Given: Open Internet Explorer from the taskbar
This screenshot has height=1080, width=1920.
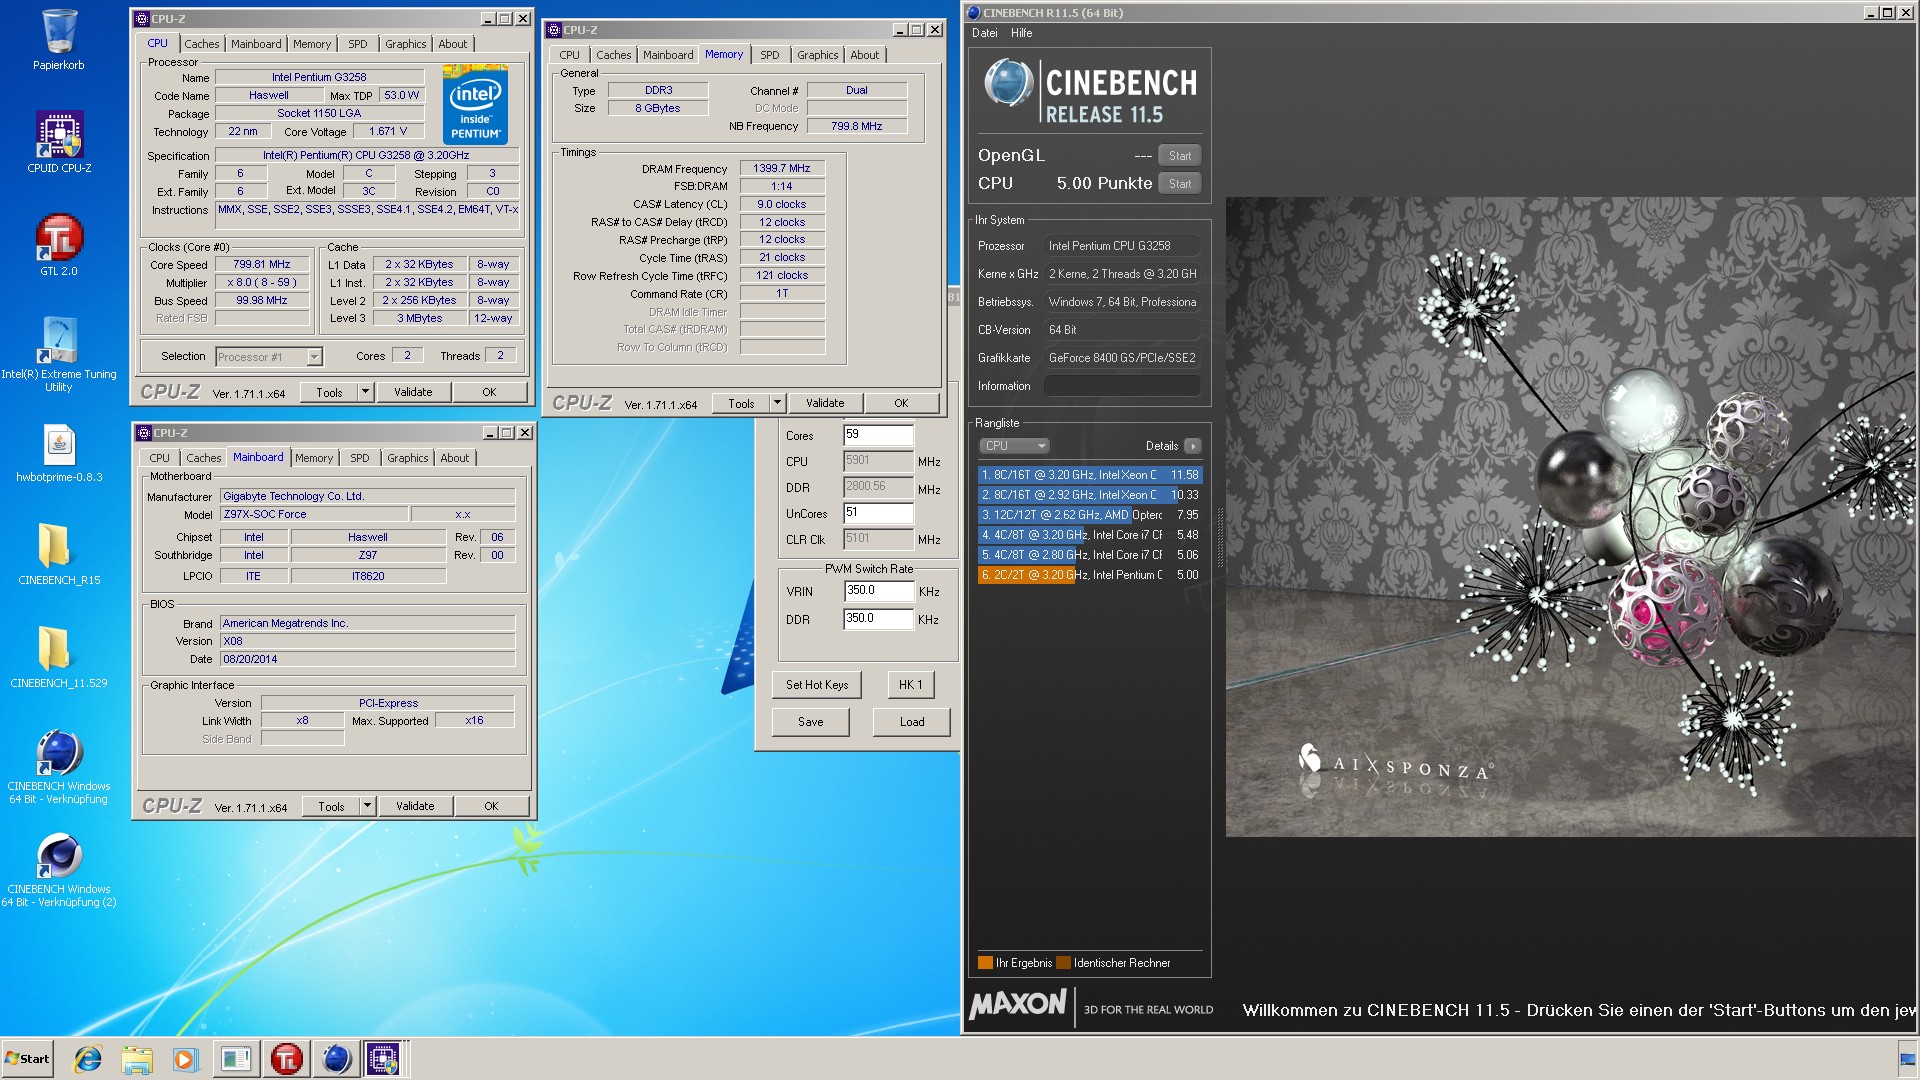Looking at the screenshot, I should click(x=88, y=1059).
